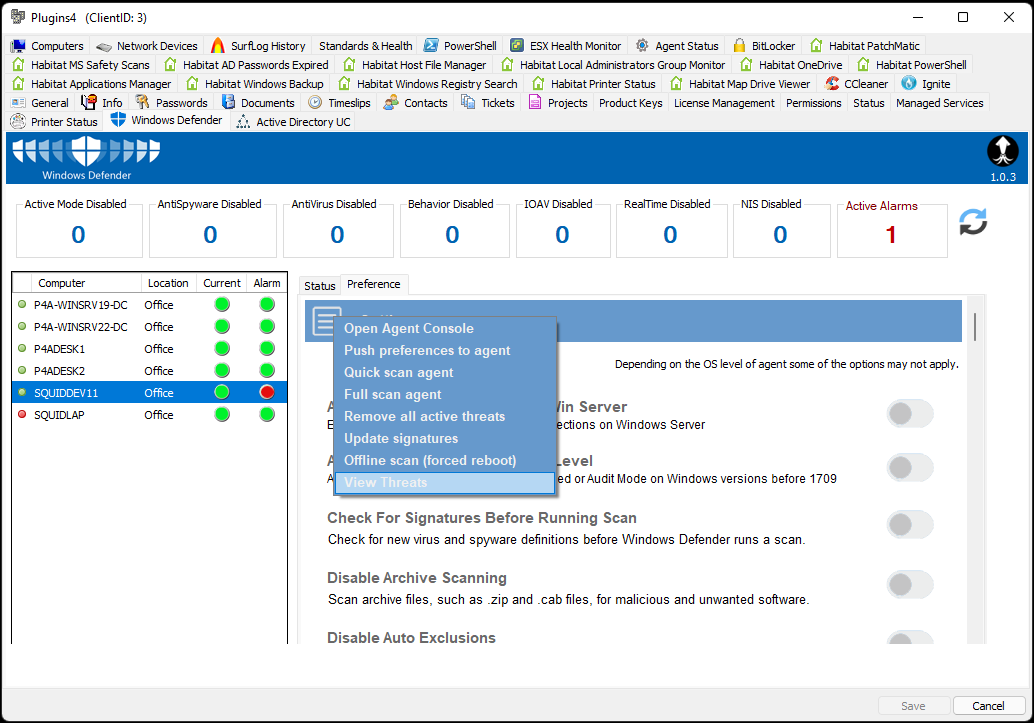The height and width of the screenshot is (723, 1034).
Task: Open the preferences menu list icon
Action: (324, 321)
